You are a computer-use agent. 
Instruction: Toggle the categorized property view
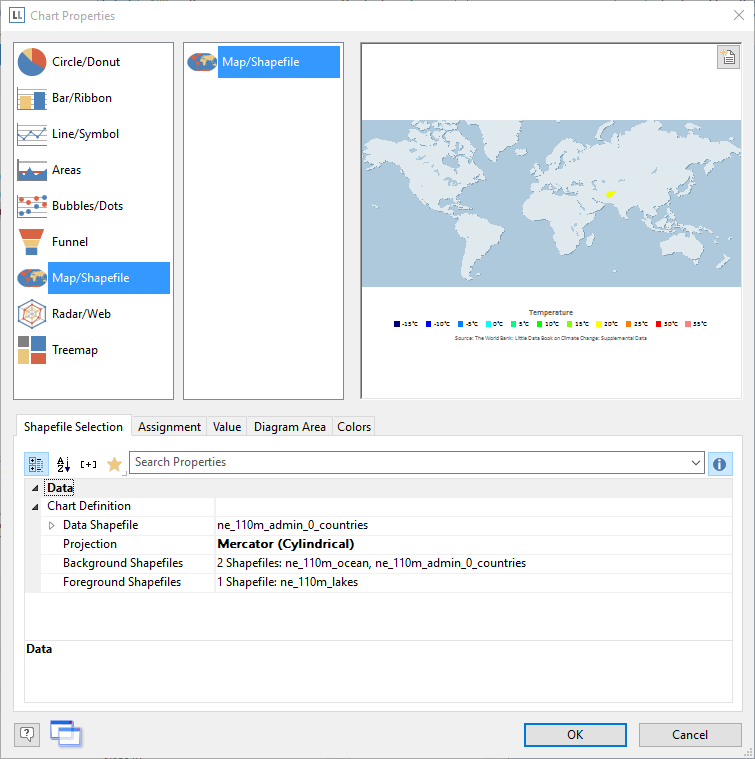36,464
